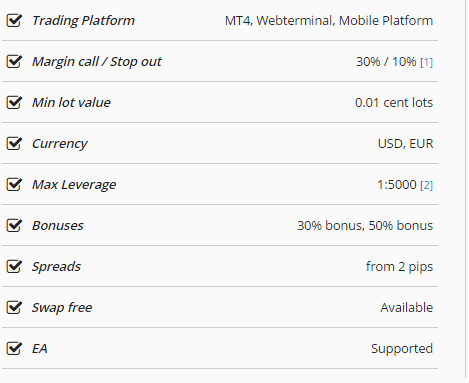This screenshot has height=383, width=469.
Task: Click the checkmark icon beside Trading Platform
Action: pos(14,21)
